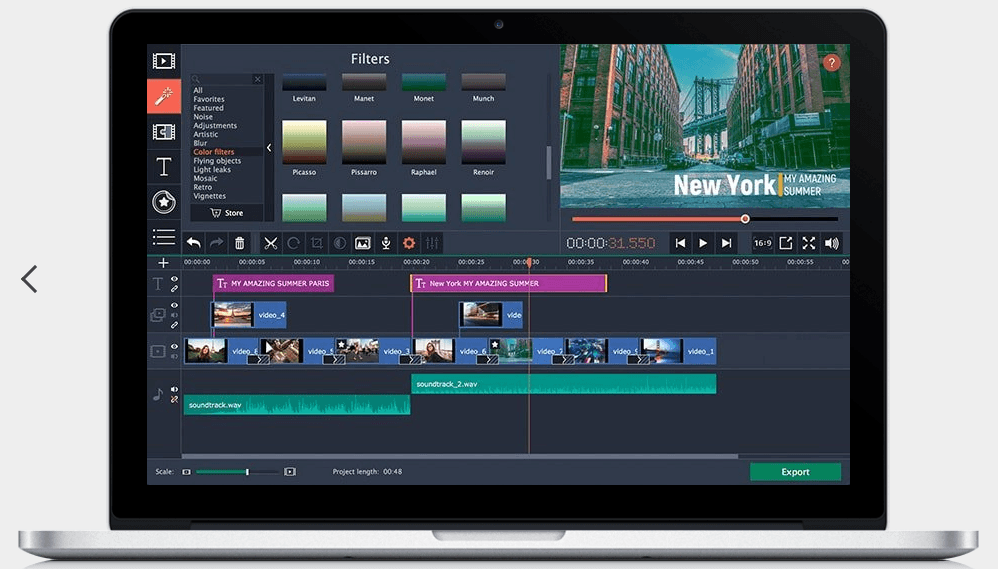Select the soundtrack_2.wav audio clip
Screen dimensions: 998x569
click(563, 384)
